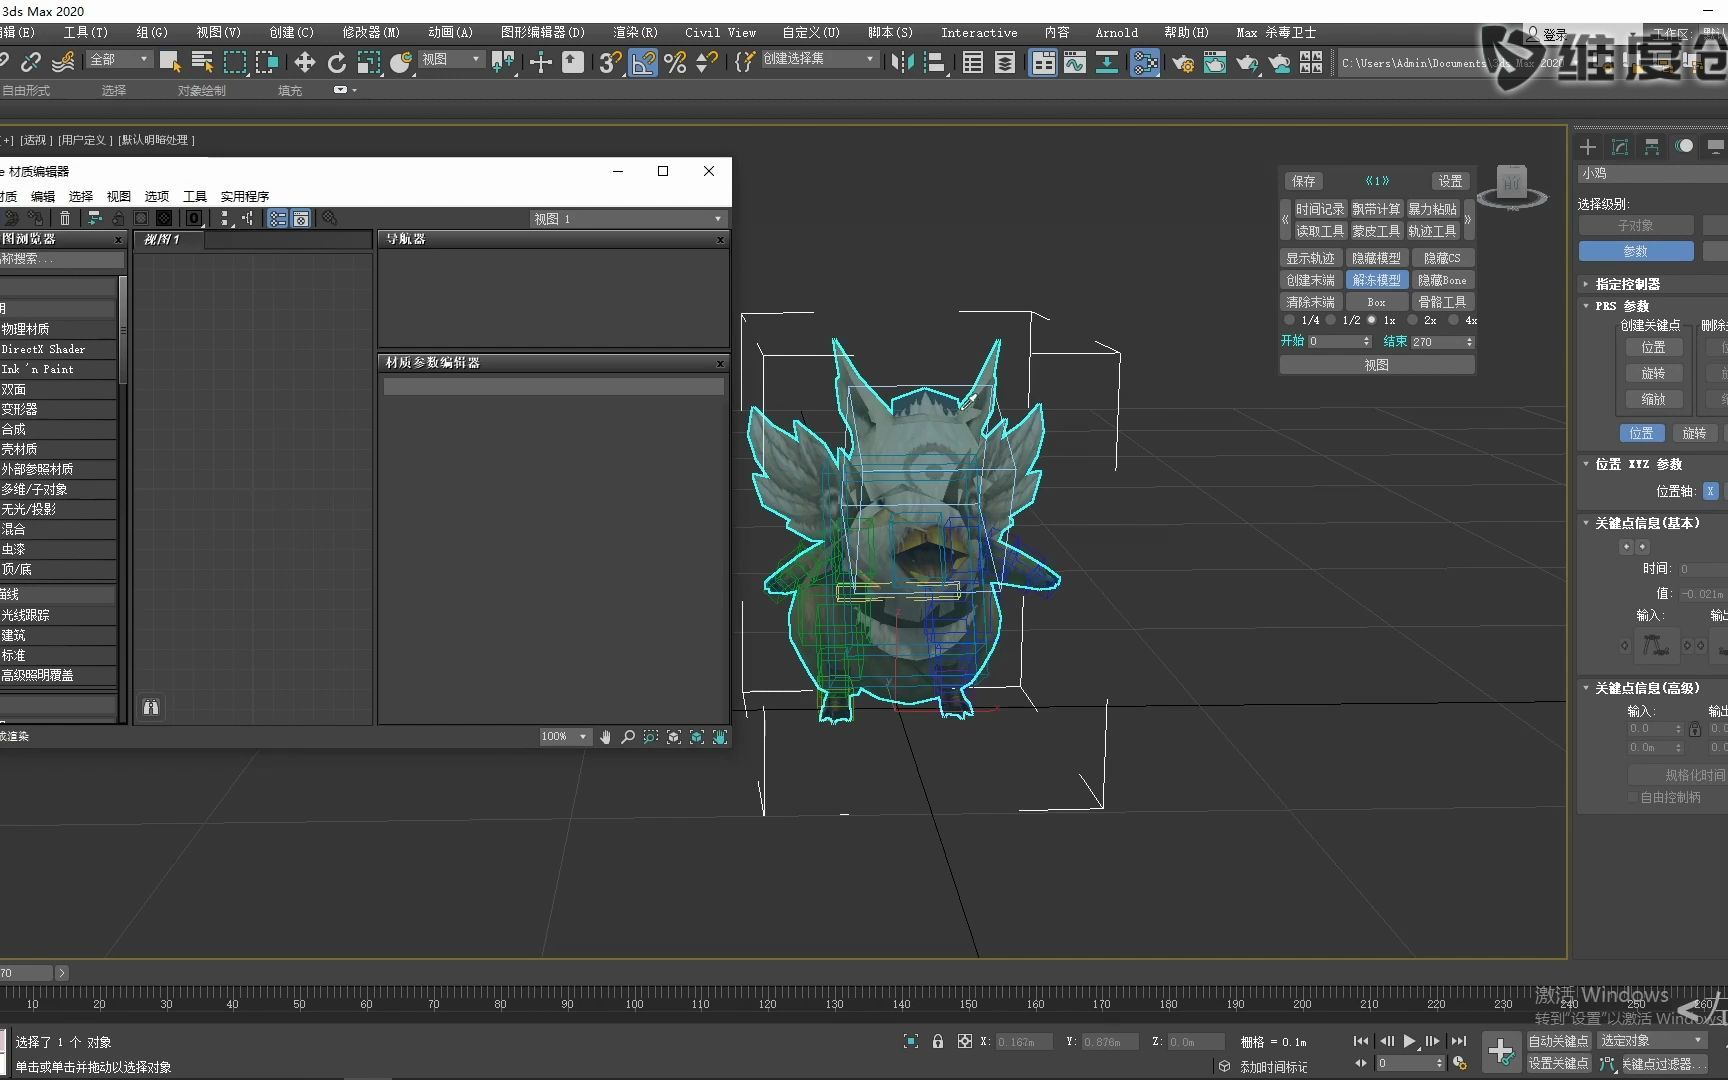Open the Modify panel tab icon
Screen dimensions: 1728x1080
(x=1620, y=147)
